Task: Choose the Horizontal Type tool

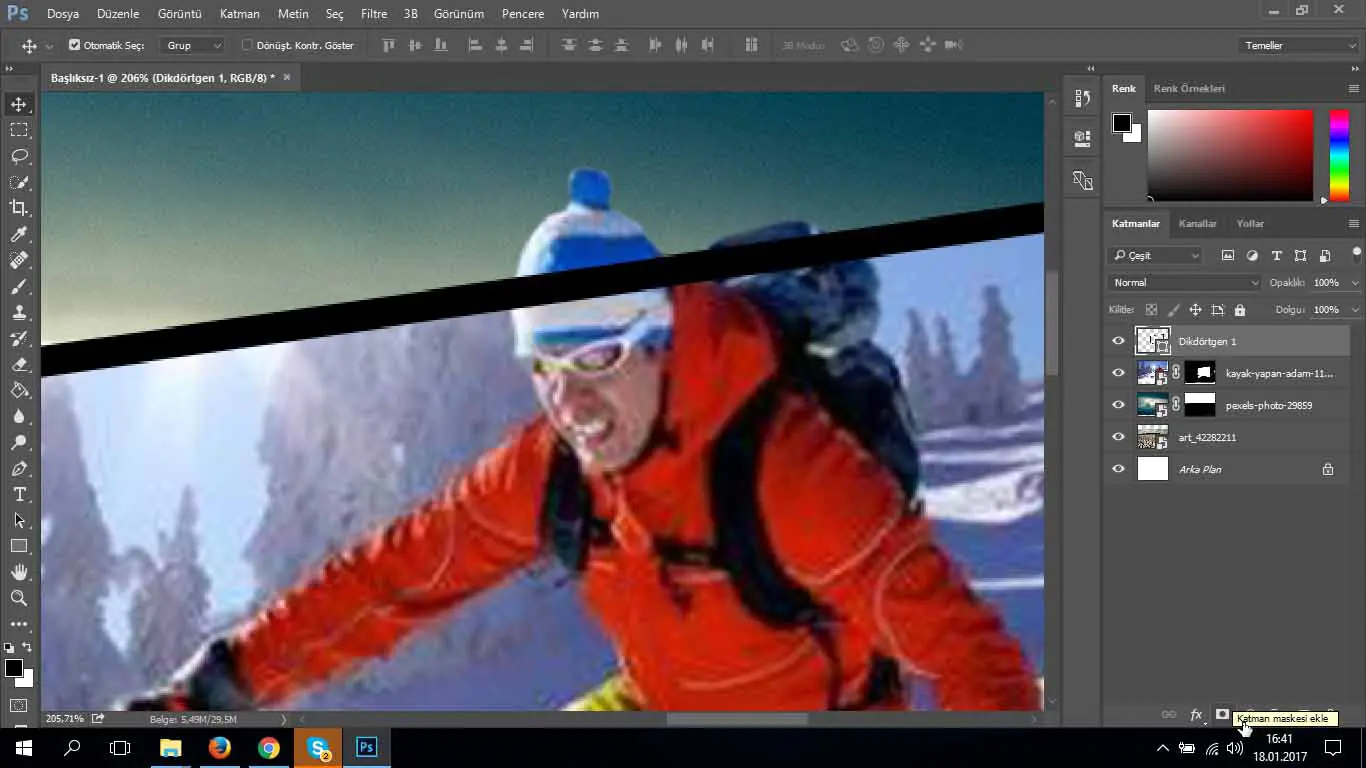Action: [x=19, y=495]
